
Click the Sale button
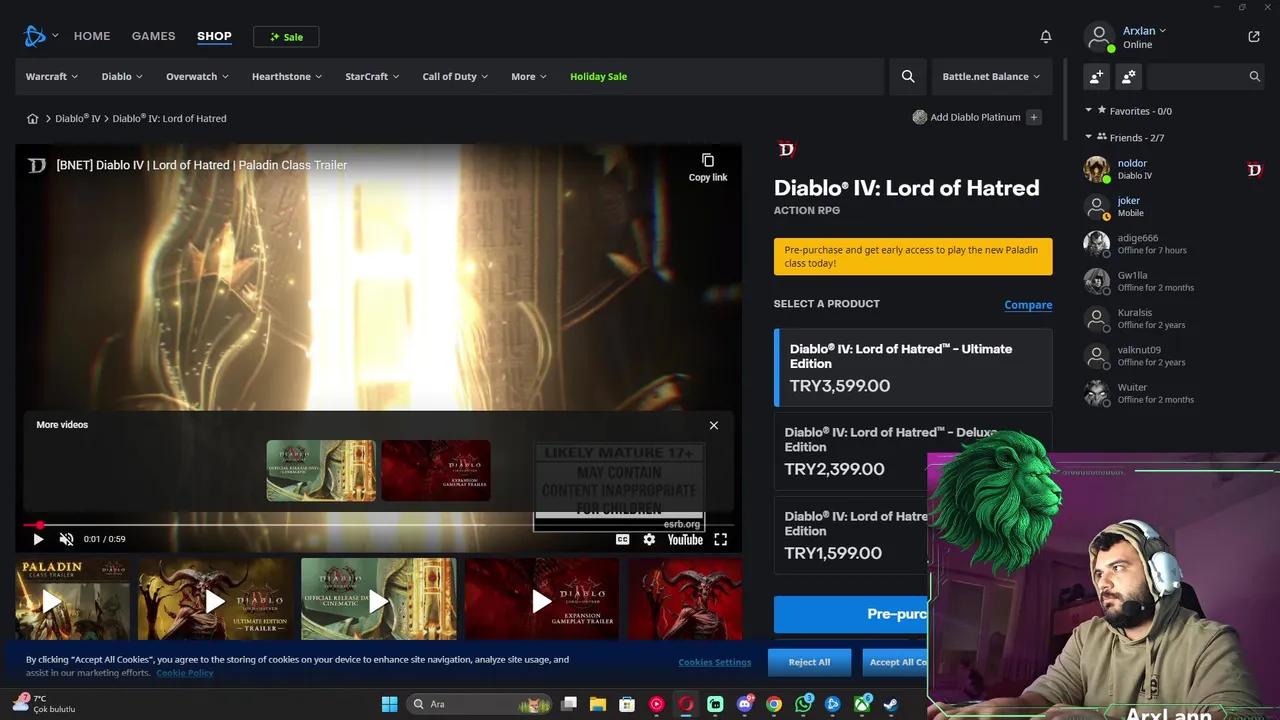tap(286, 37)
